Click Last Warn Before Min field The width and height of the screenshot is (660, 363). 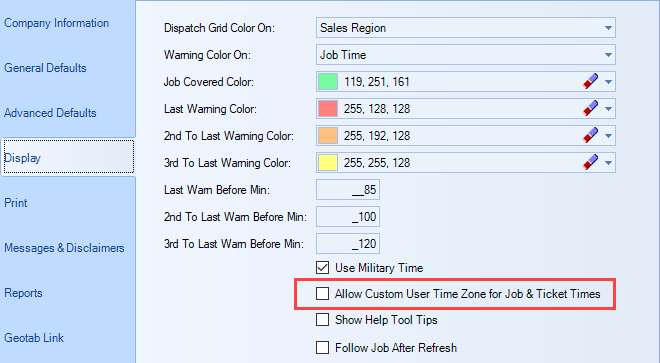tap(348, 190)
